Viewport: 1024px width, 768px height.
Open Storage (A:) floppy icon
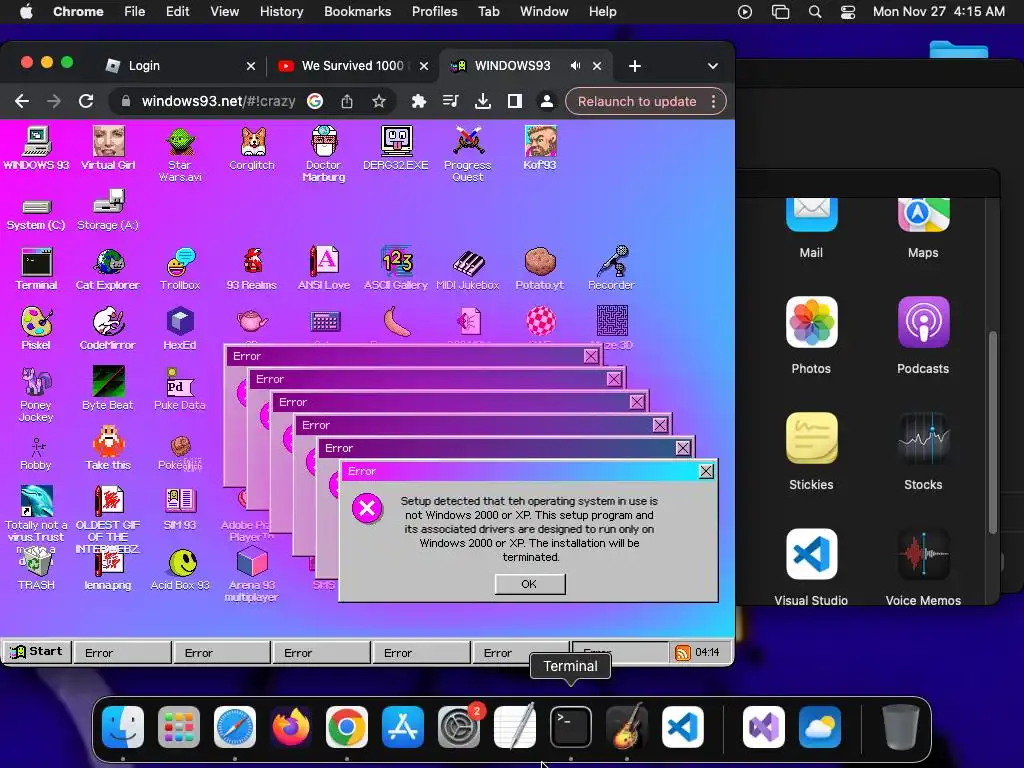108,210
